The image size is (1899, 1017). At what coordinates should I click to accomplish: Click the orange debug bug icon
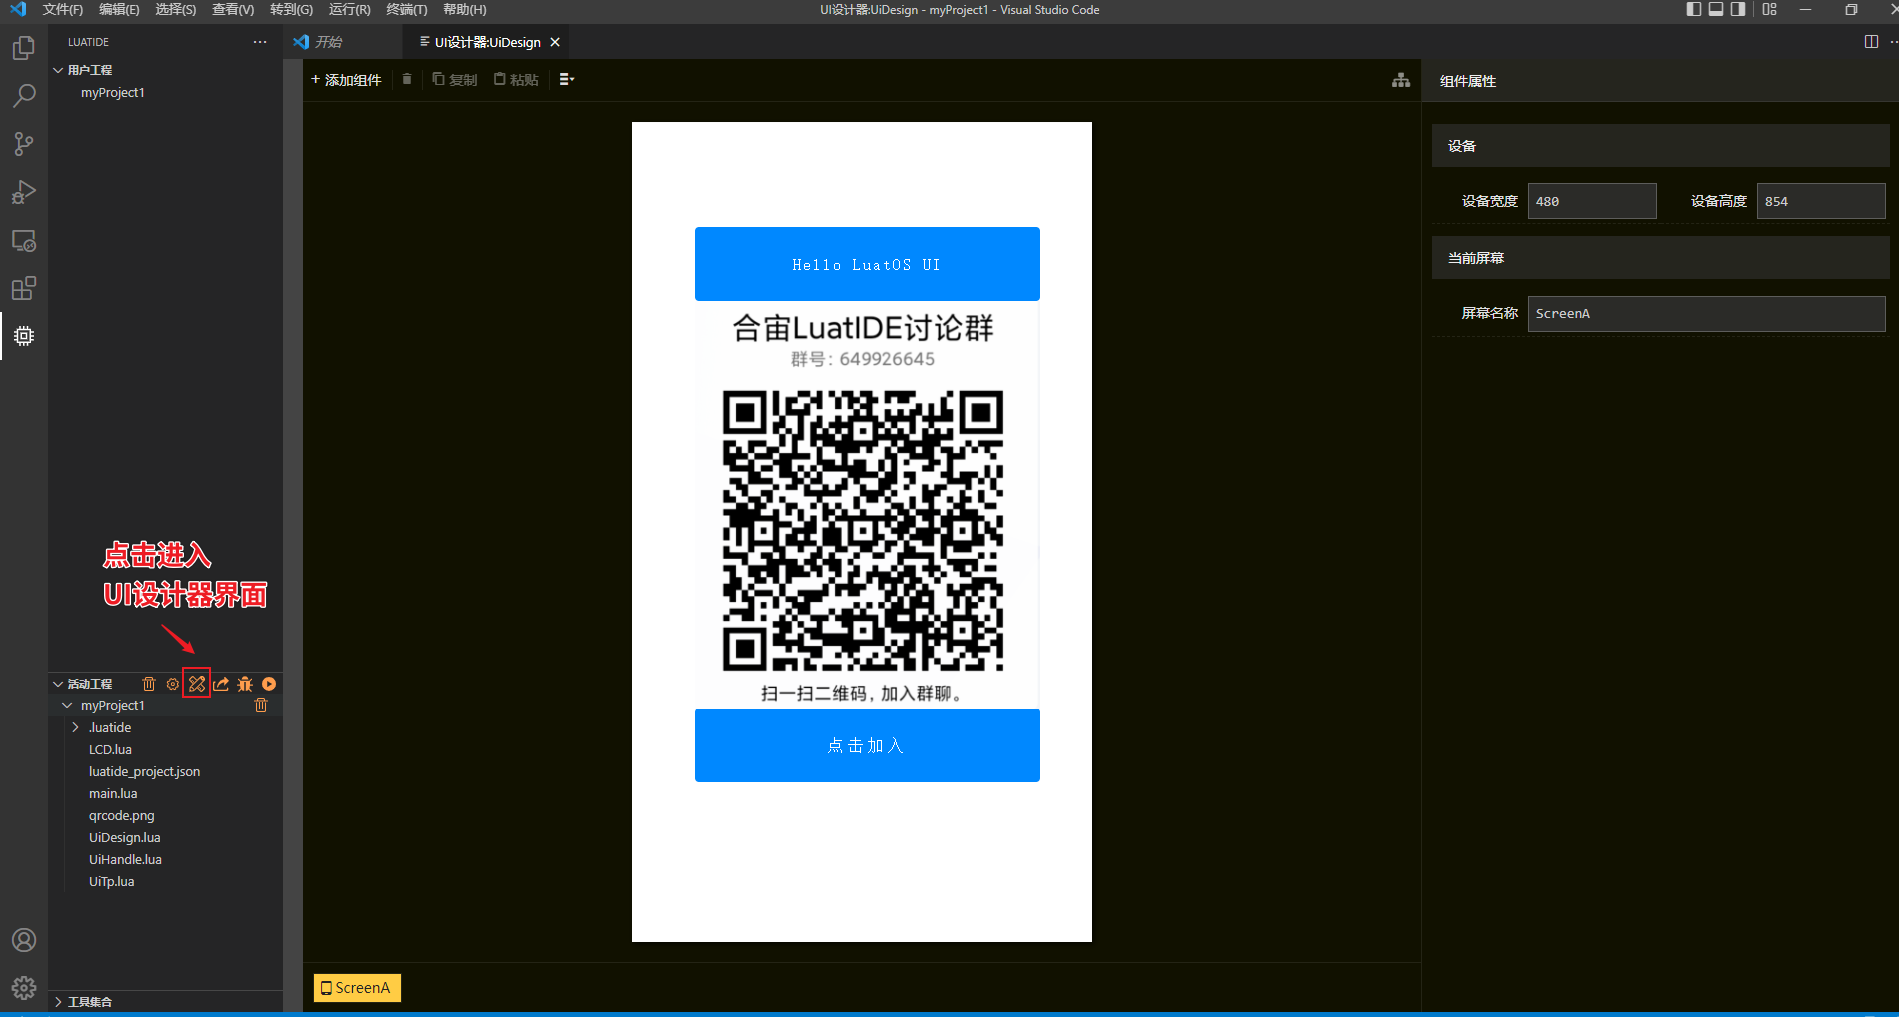pyautogui.click(x=245, y=684)
